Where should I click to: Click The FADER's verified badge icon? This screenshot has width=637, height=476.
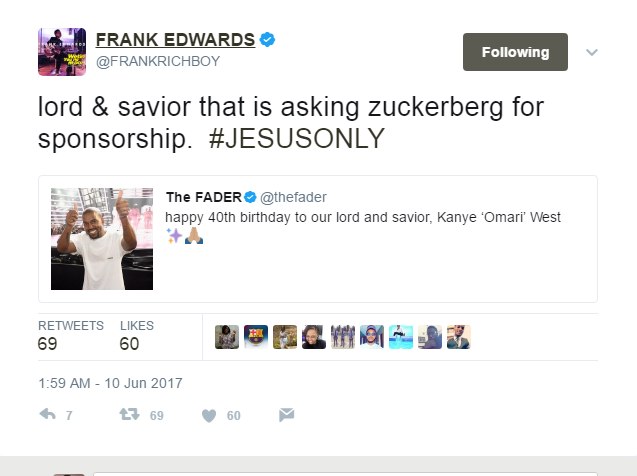[x=252, y=198]
